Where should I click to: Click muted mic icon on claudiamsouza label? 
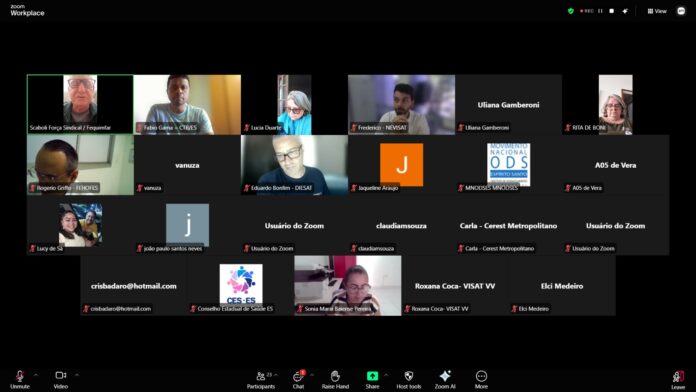coord(354,248)
